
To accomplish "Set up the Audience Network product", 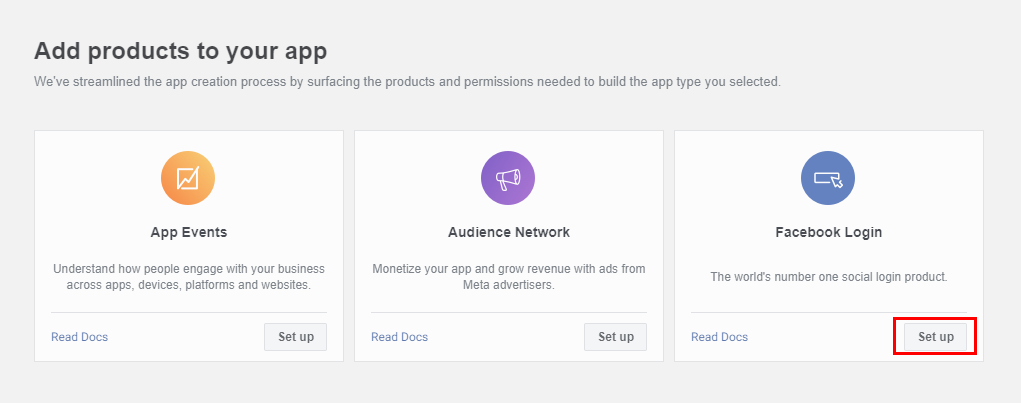I will [x=615, y=337].
